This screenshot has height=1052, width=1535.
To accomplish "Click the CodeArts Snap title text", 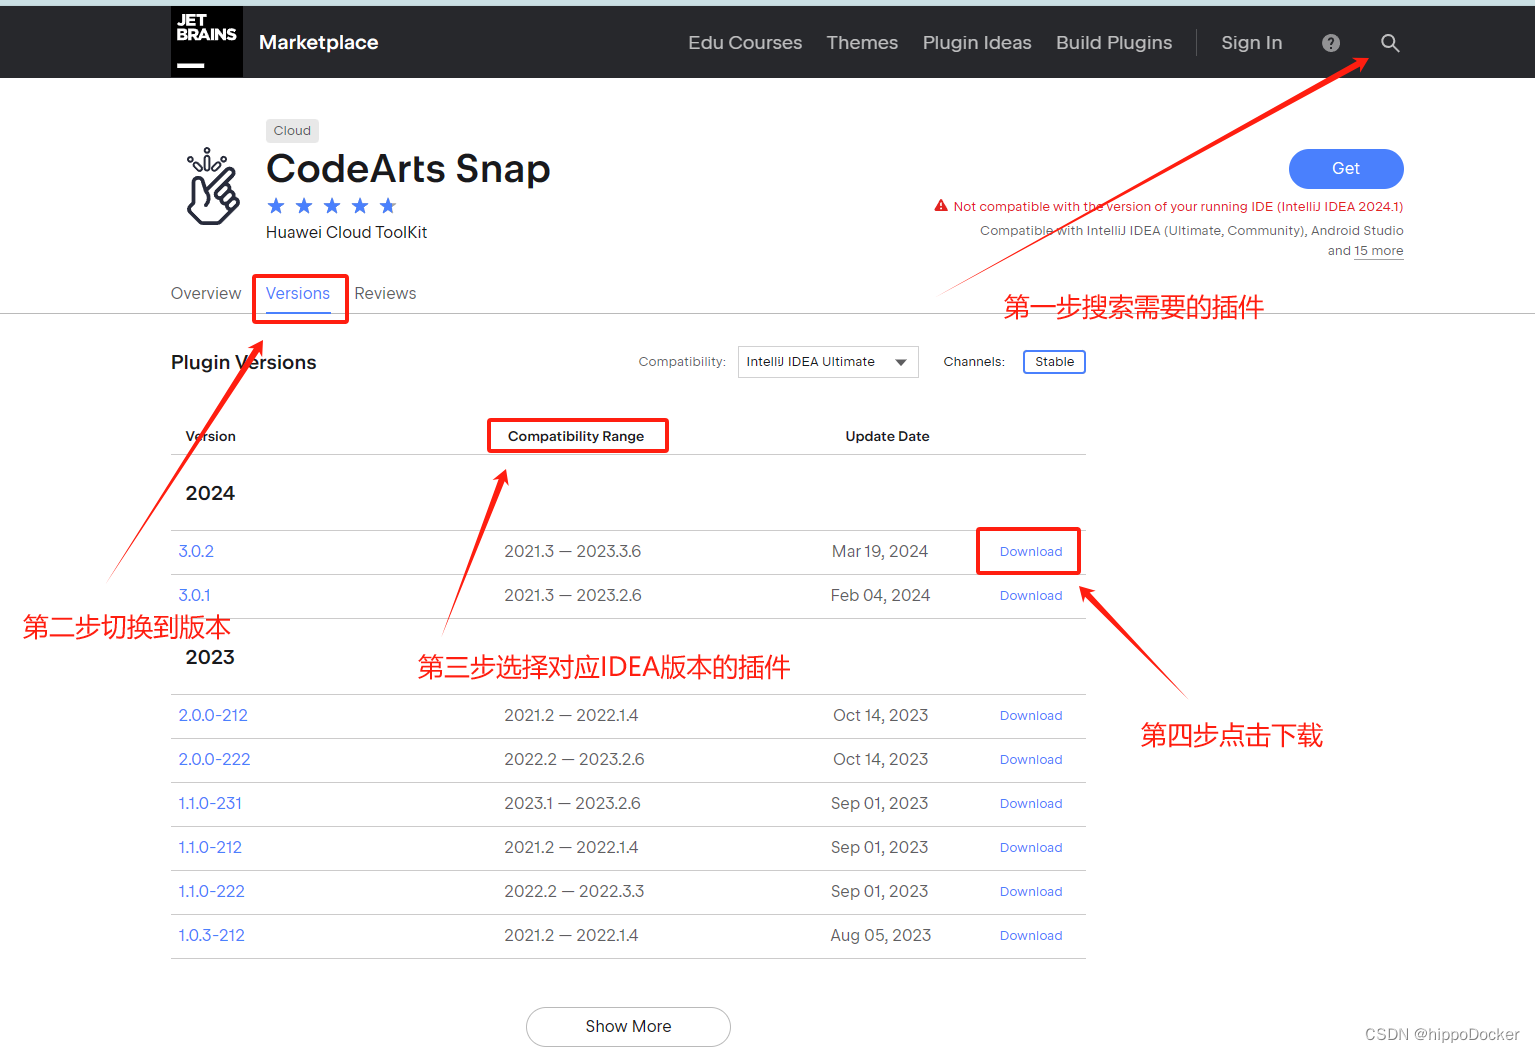I will pos(408,169).
